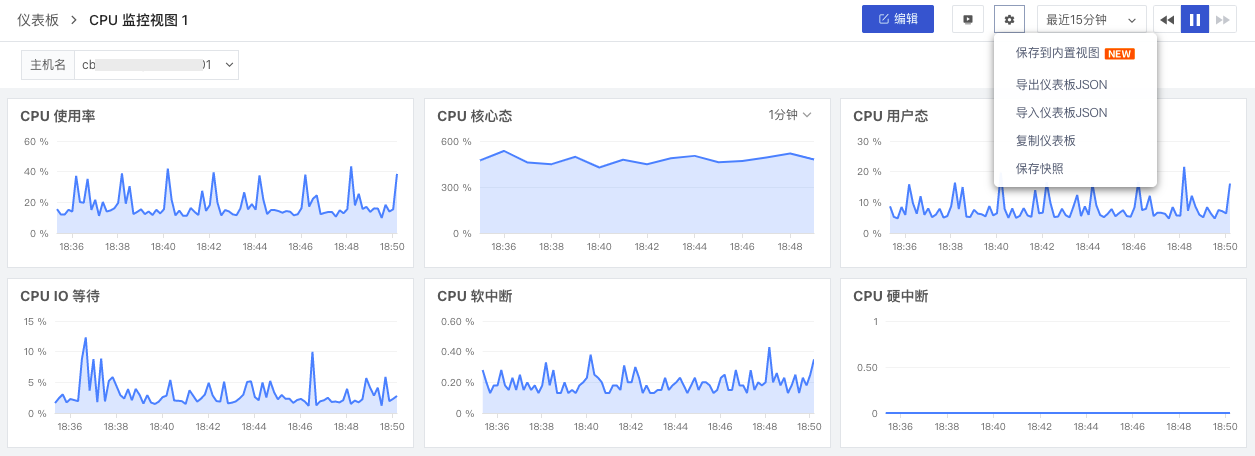
Task: Click the rewind time range icon
Action: coord(1167,19)
